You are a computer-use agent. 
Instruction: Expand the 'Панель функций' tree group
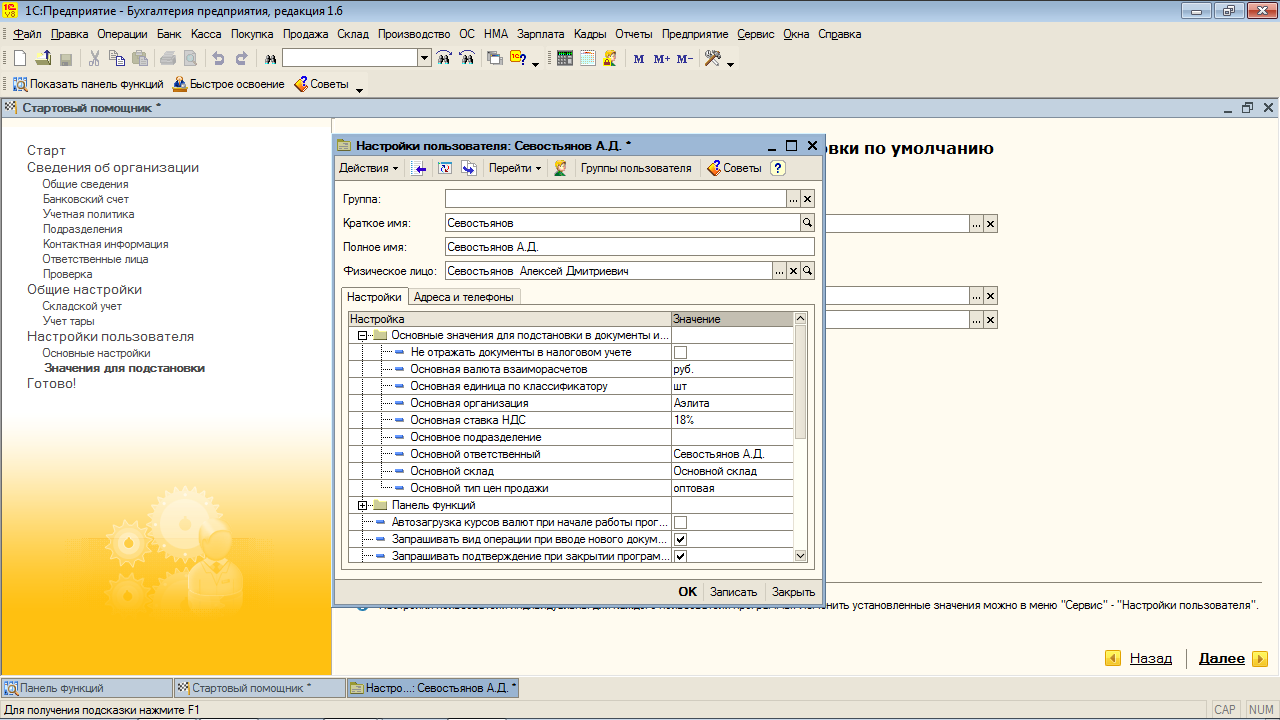click(363, 505)
